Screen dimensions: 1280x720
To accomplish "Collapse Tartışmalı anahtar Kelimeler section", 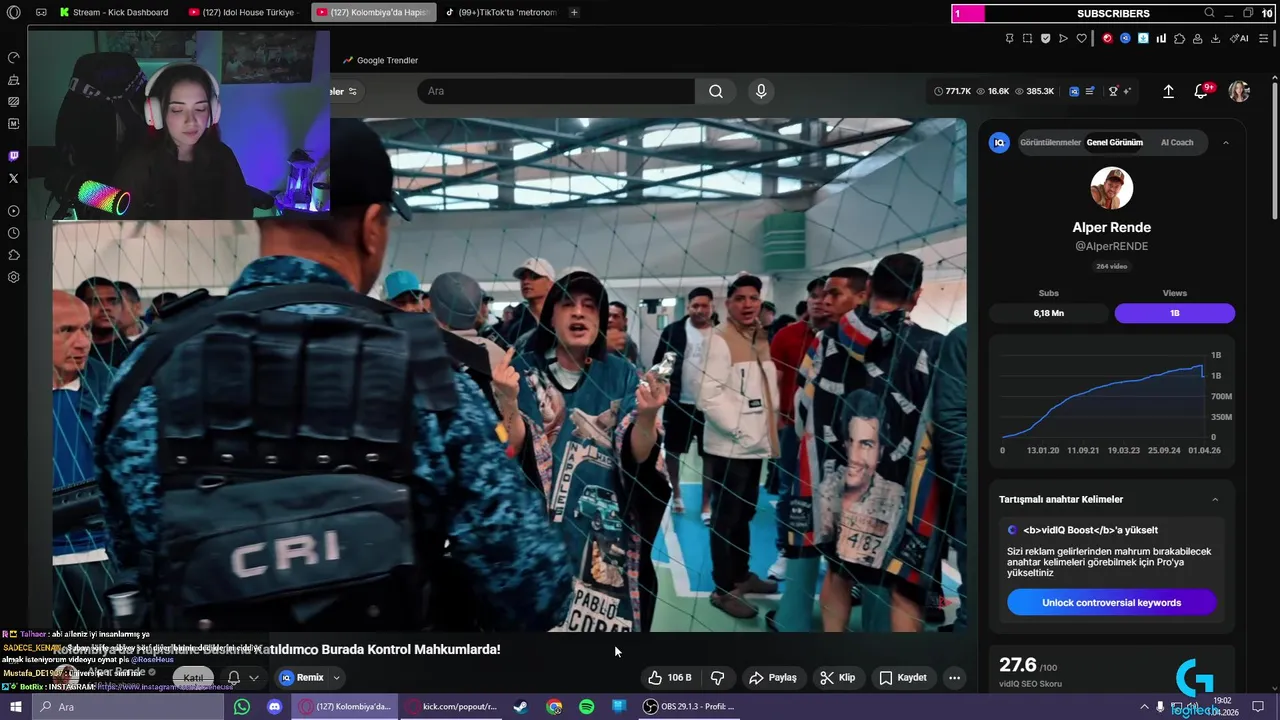I will click(x=1215, y=499).
